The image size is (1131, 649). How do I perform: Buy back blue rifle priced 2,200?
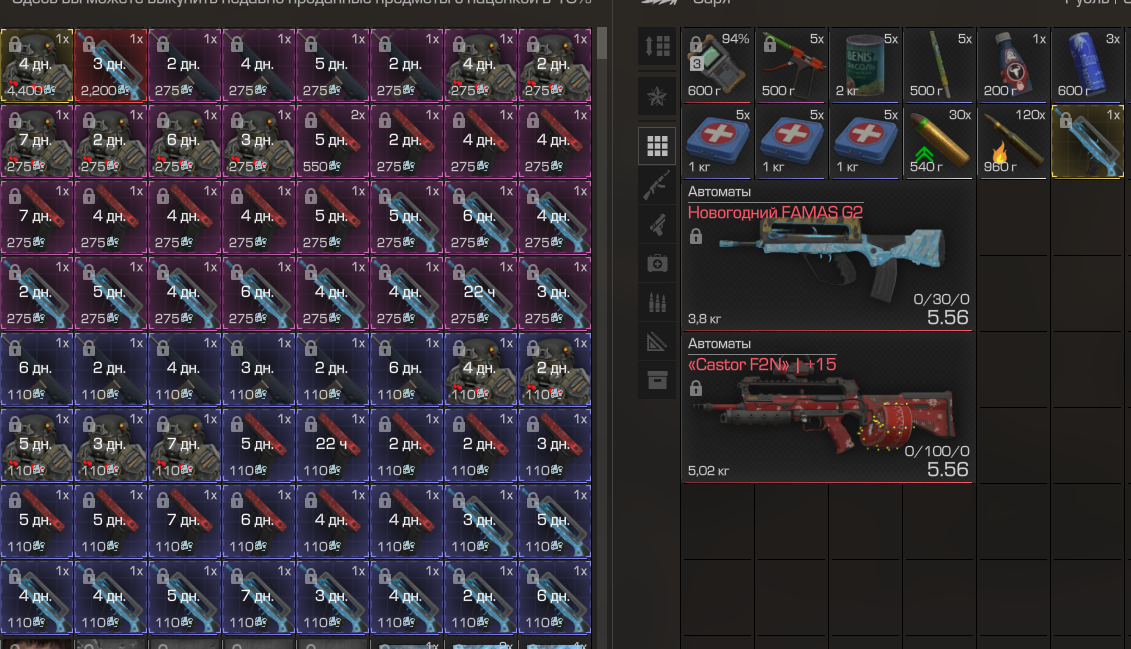click(111, 65)
